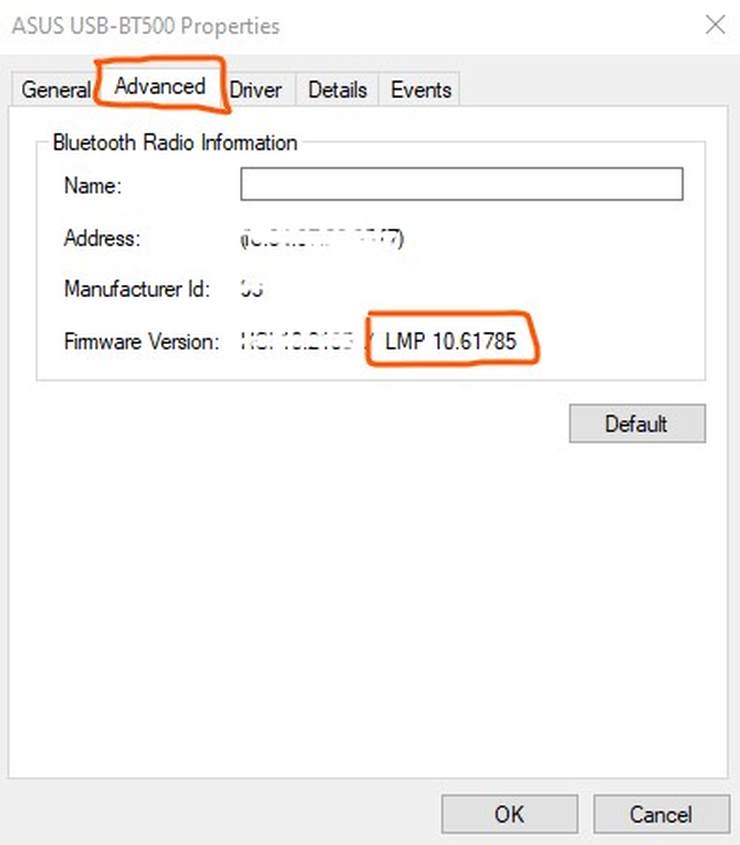The width and height of the screenshot is (740, 845).
Task: Click the blurred Bluetooth address value
Action: (321, 239)
